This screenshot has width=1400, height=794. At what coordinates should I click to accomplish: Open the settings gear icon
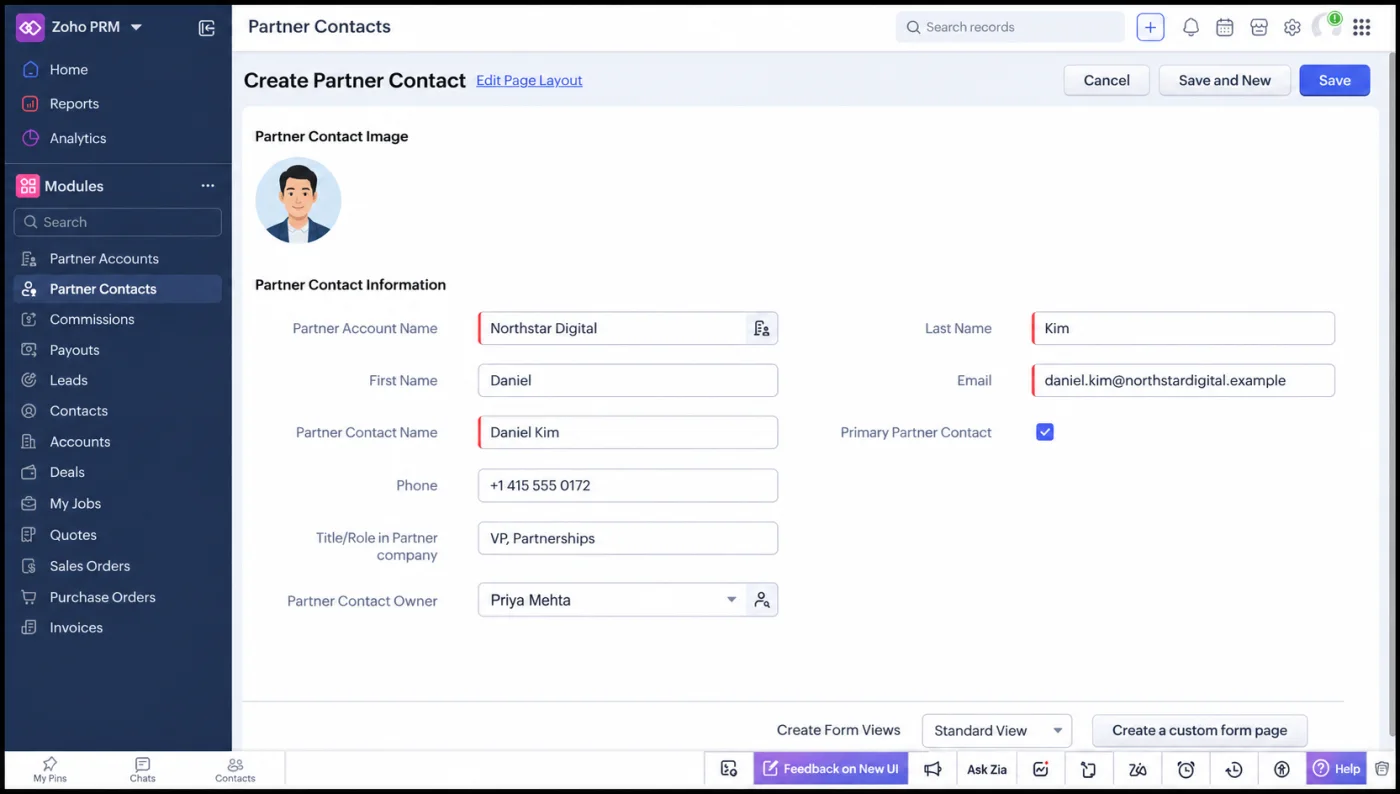pyautogui.click(x=1292, y=28)
